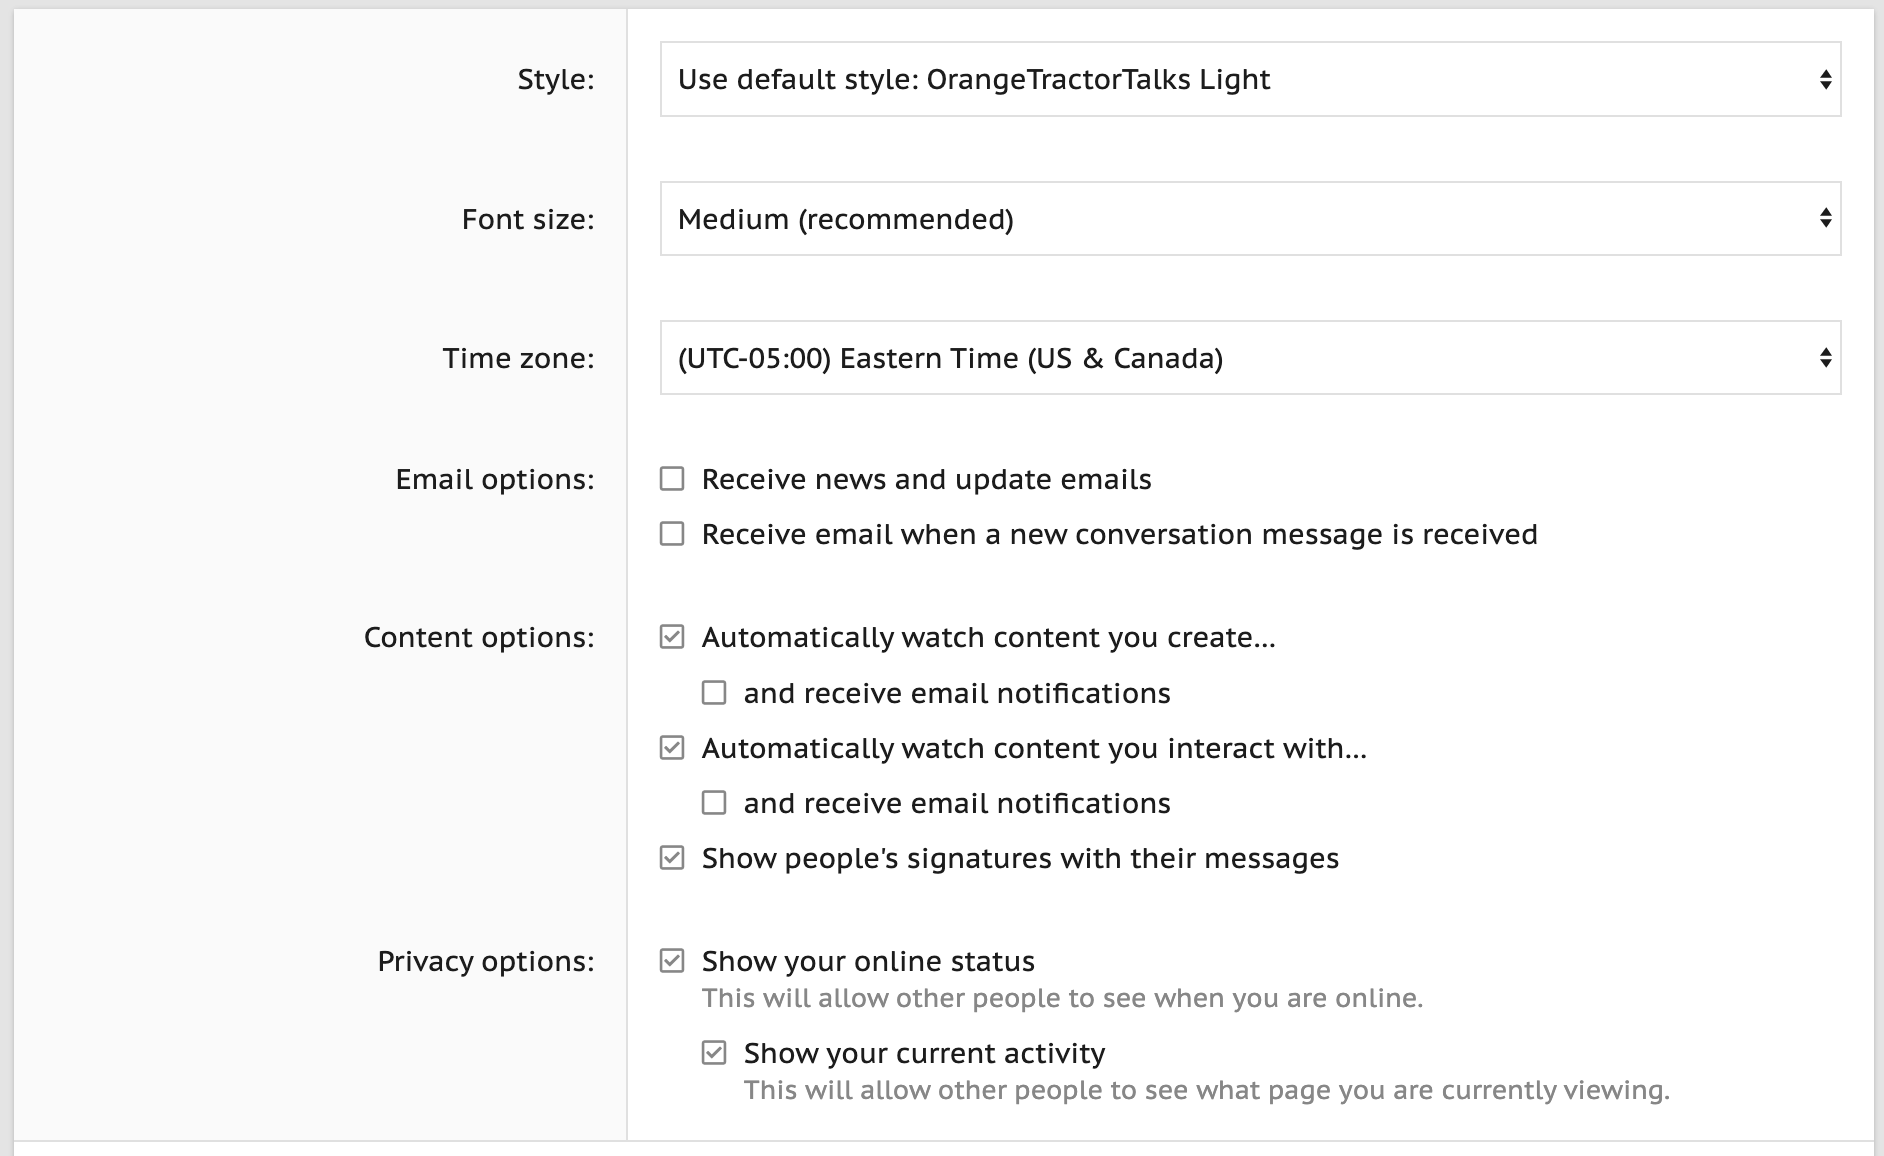Click the Style dropdown arrow icon

coord(1825,79)
